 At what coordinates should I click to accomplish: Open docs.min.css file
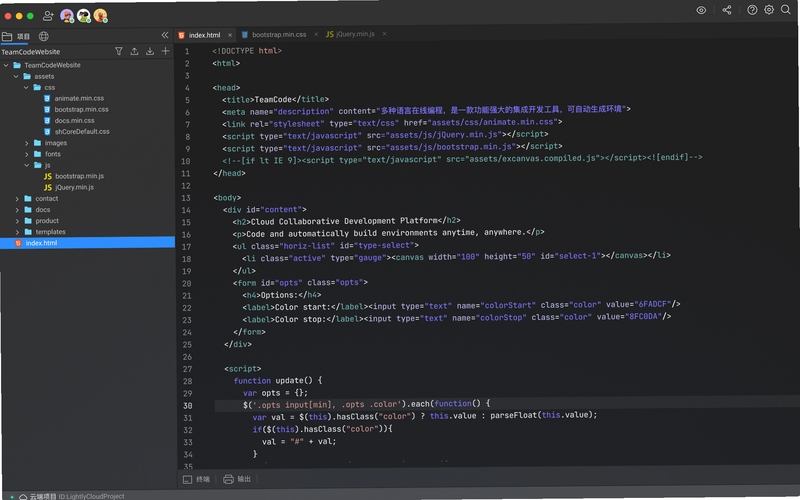(74, 121)
